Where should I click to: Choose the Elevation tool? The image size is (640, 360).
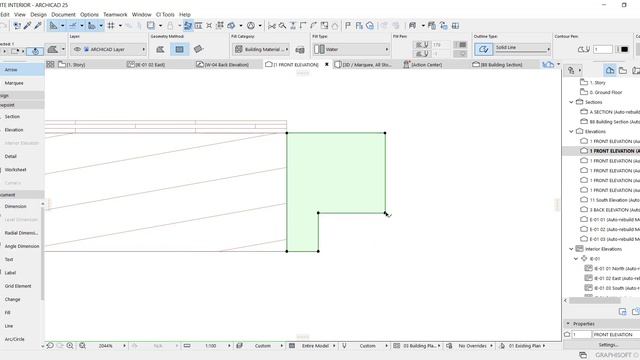pyautogui.click(x=14, y=130)
